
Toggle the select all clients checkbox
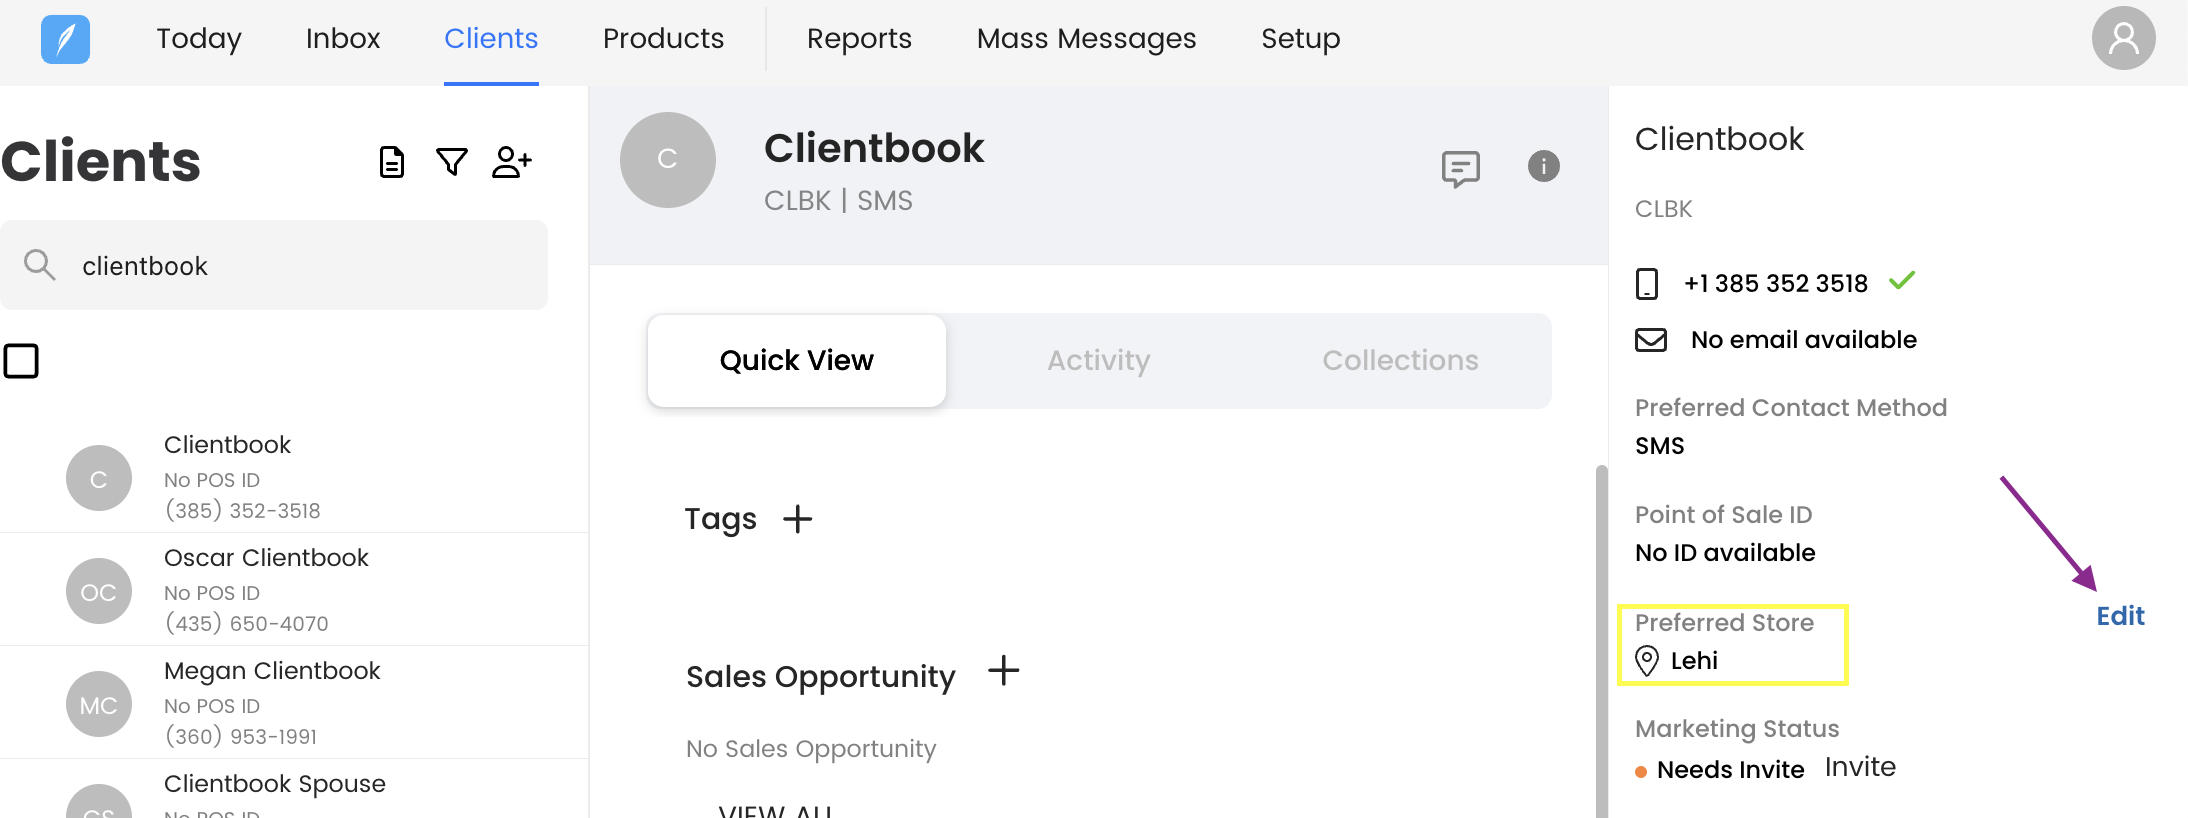(21, 361)
